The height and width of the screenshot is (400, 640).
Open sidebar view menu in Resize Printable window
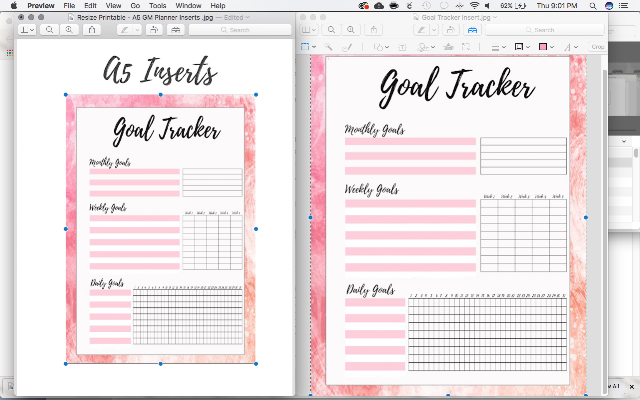click(27, 30)
